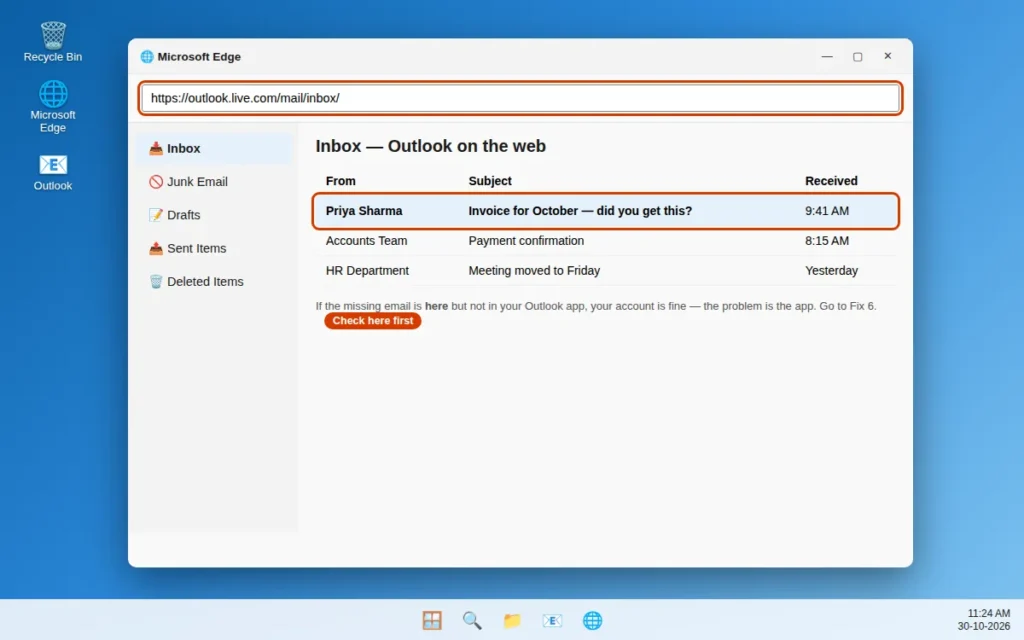Maximize the Microsoft Edge window

(857, 56)
